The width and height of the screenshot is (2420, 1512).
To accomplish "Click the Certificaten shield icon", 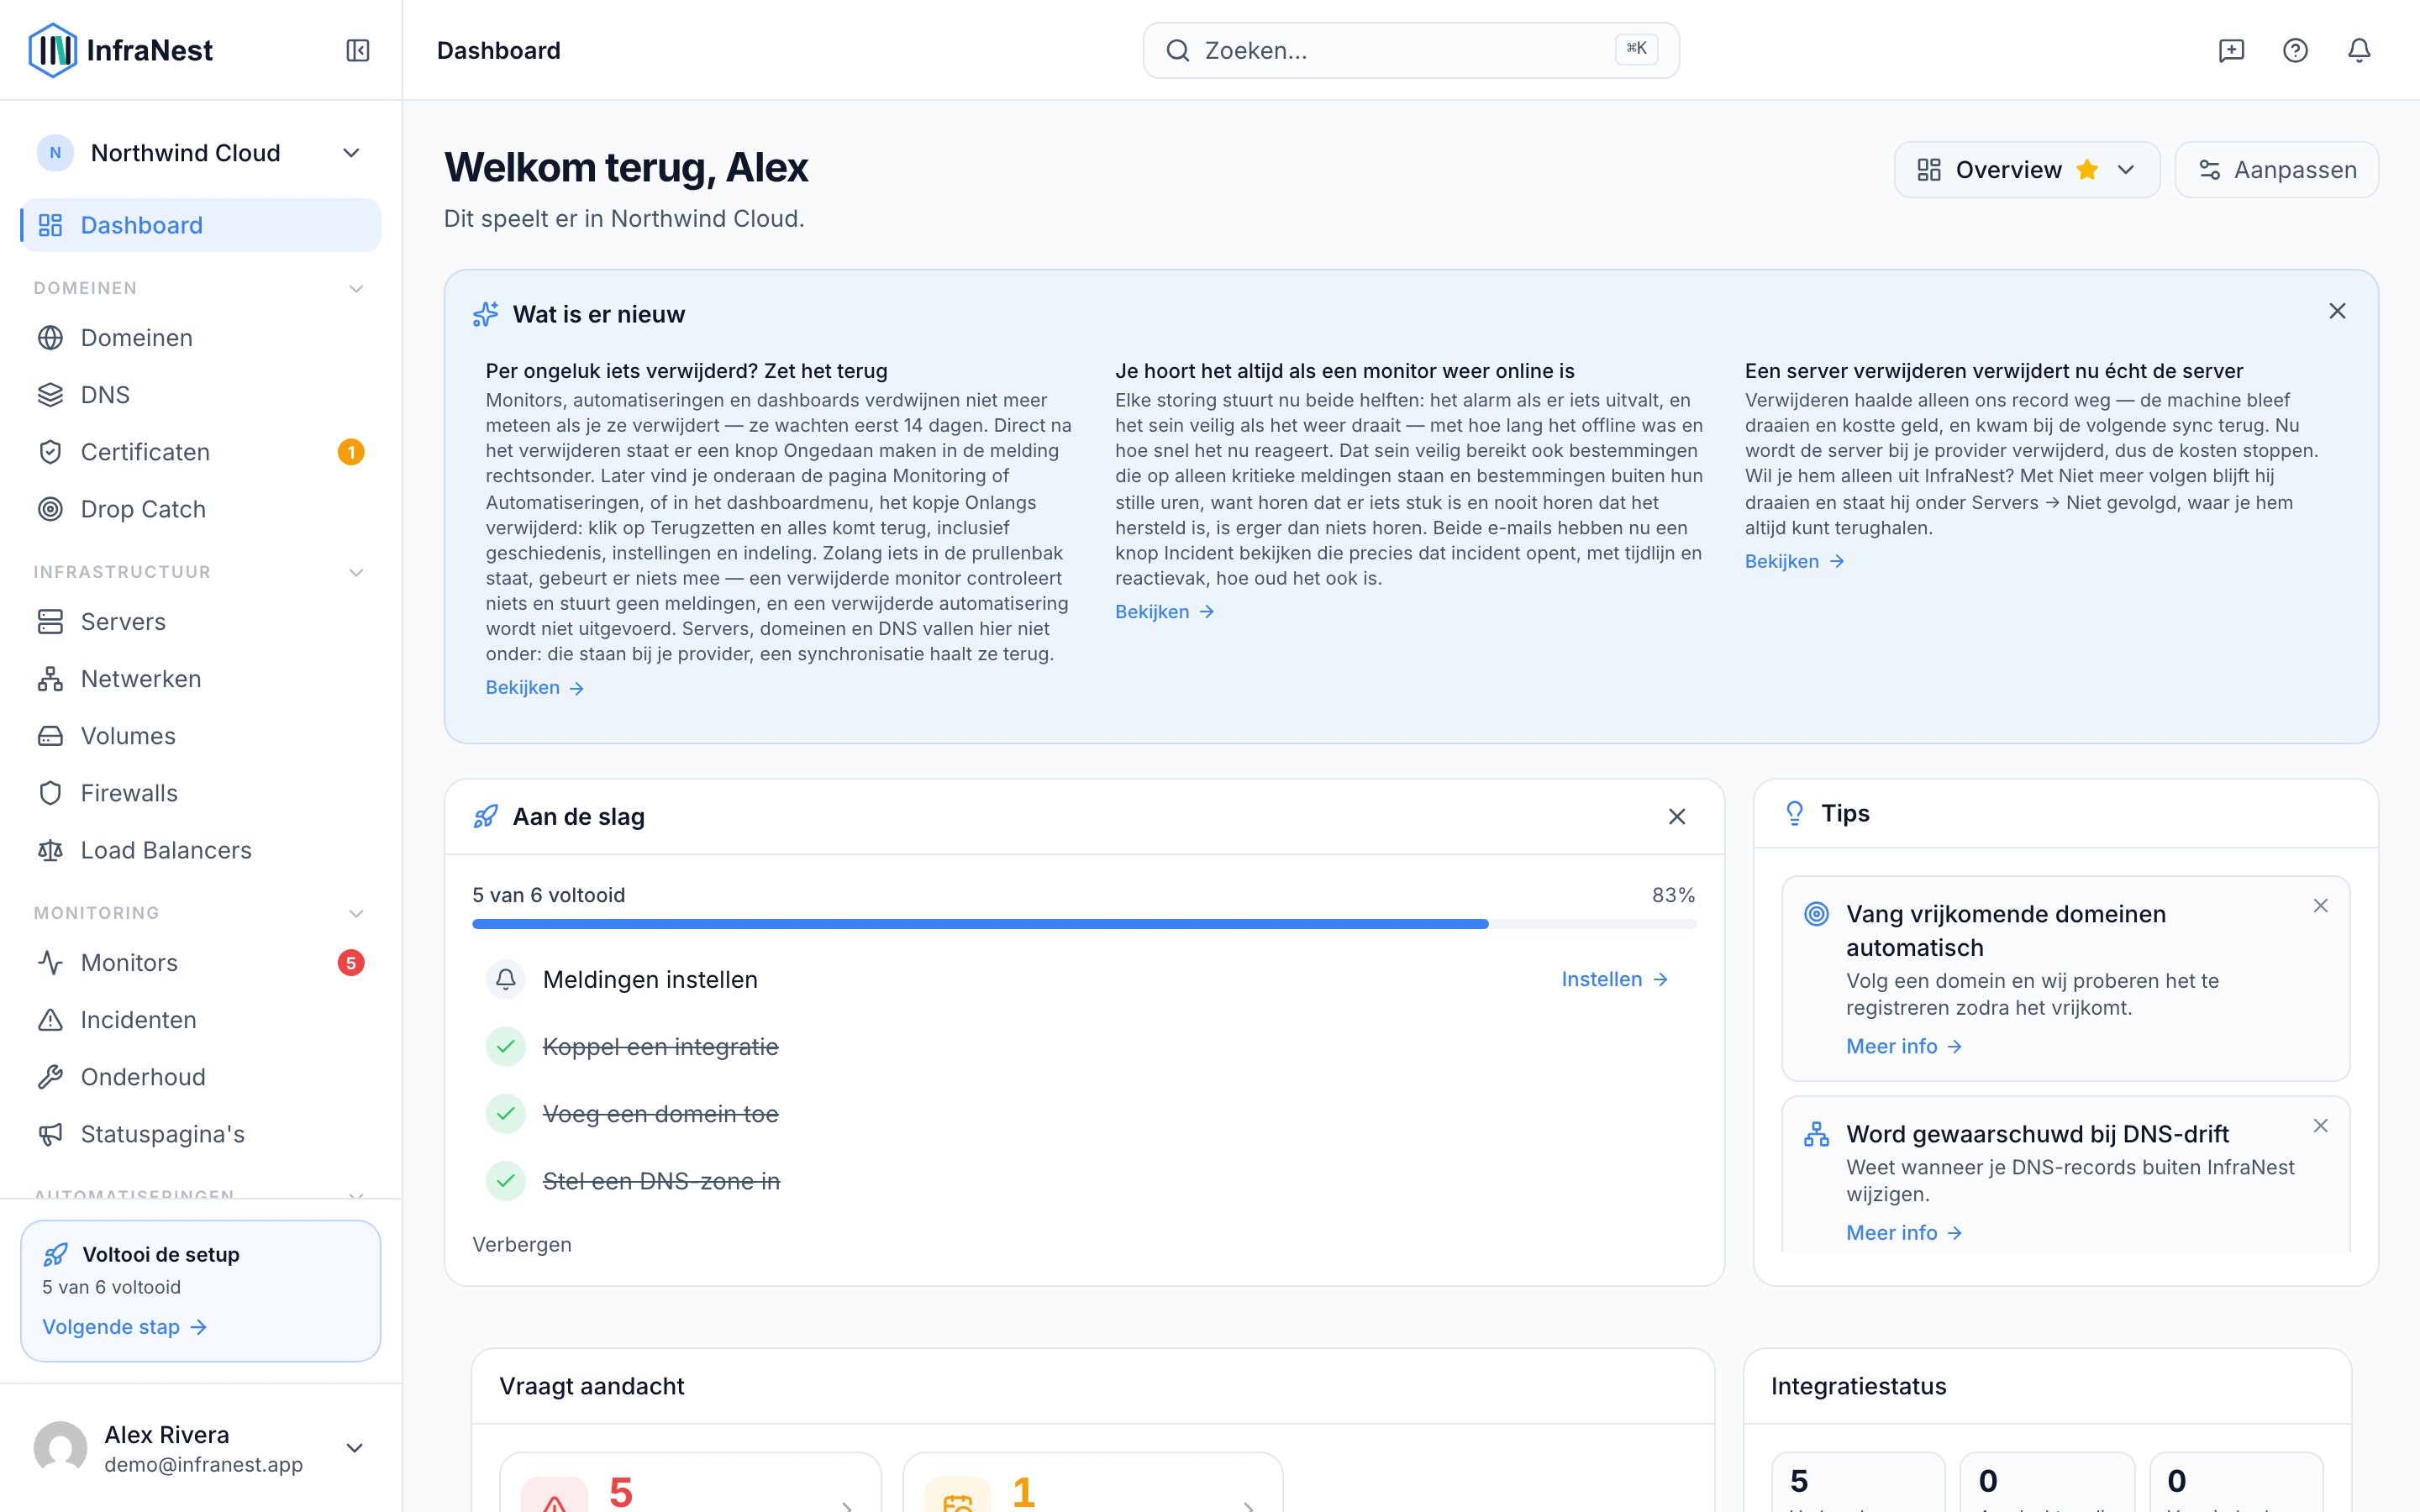I will pyautogui.click(x=50, y=452).
